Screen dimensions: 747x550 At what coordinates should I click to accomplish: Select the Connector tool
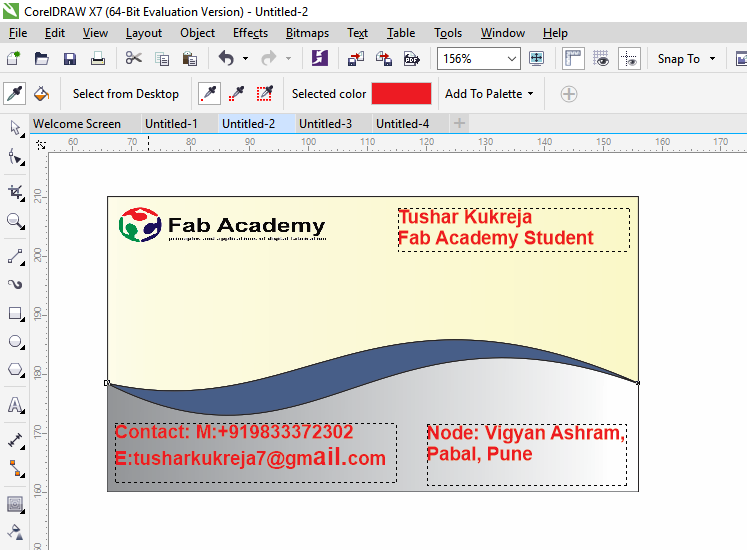click(16, 469)
